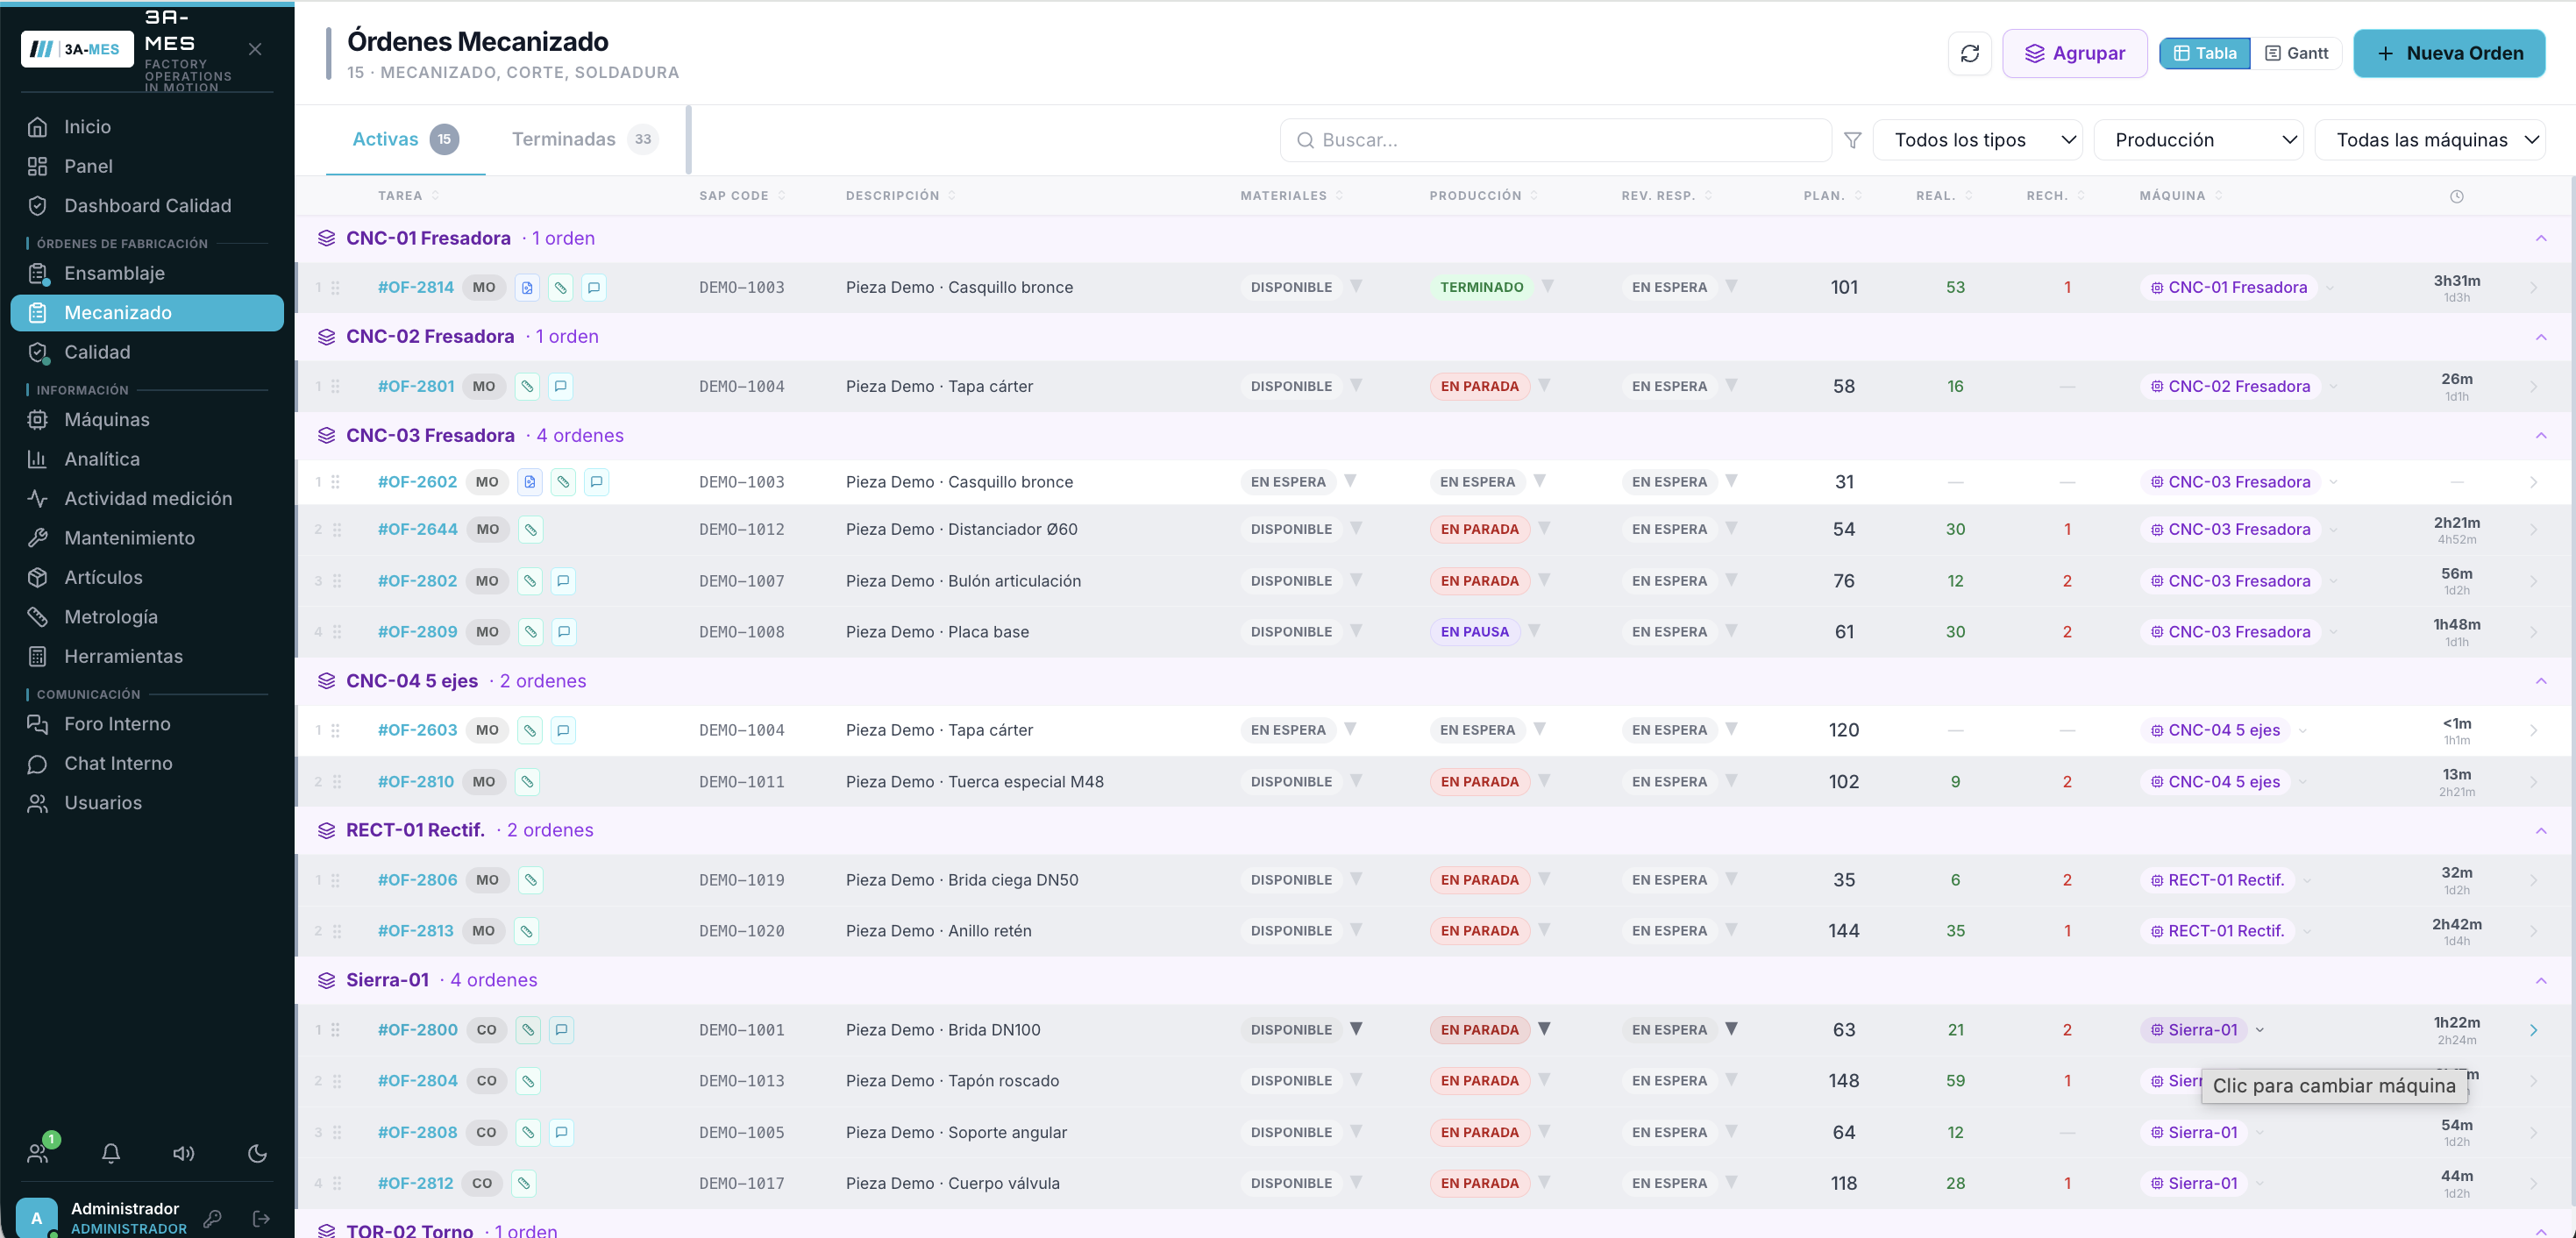Open Máquinas in the sidebar
2576x1238 pixels.
(x=147, y=420)
